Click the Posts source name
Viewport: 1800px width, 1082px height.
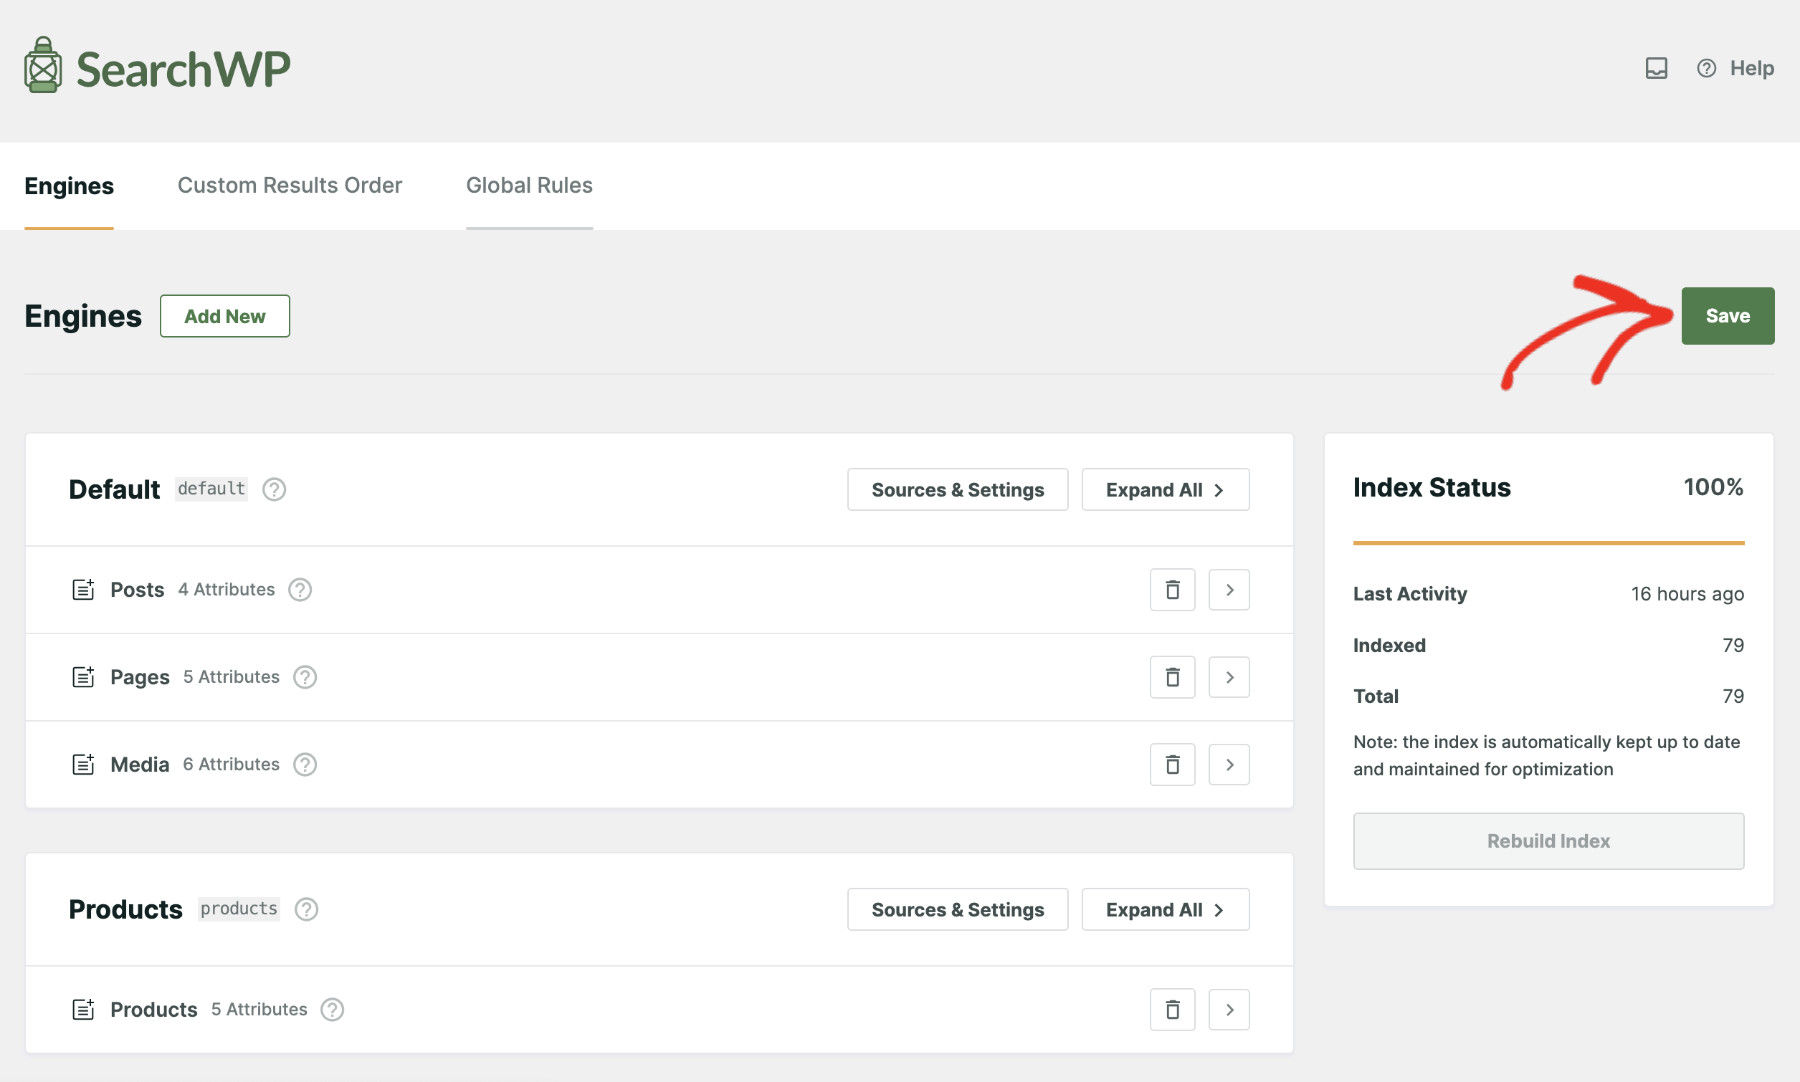tap(137, 590)
